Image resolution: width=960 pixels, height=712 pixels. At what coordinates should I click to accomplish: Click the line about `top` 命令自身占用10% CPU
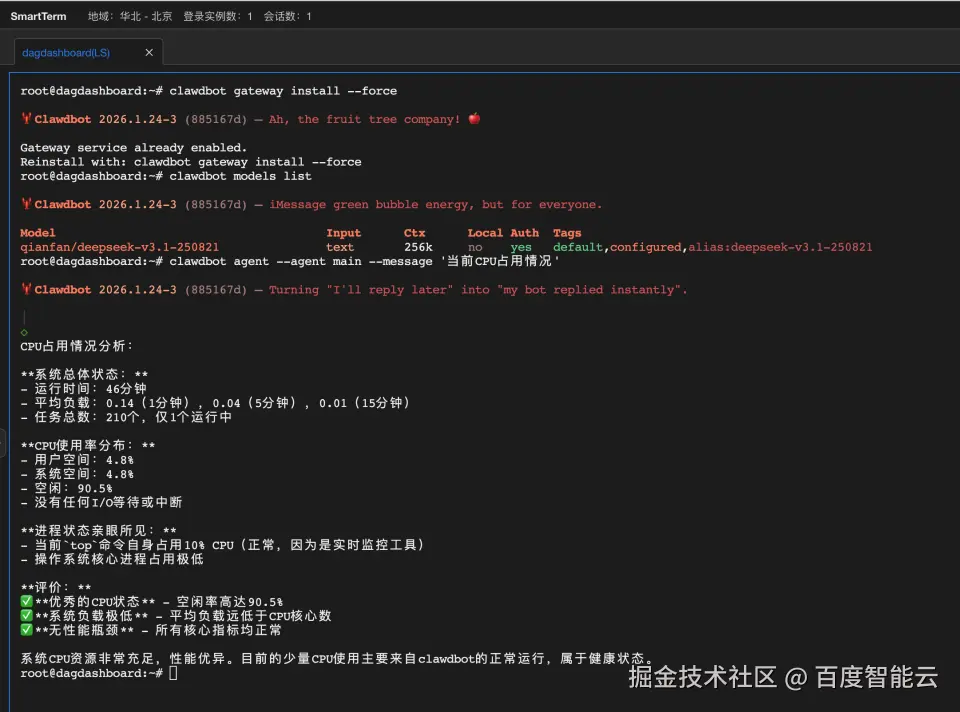tap(223, 544)
